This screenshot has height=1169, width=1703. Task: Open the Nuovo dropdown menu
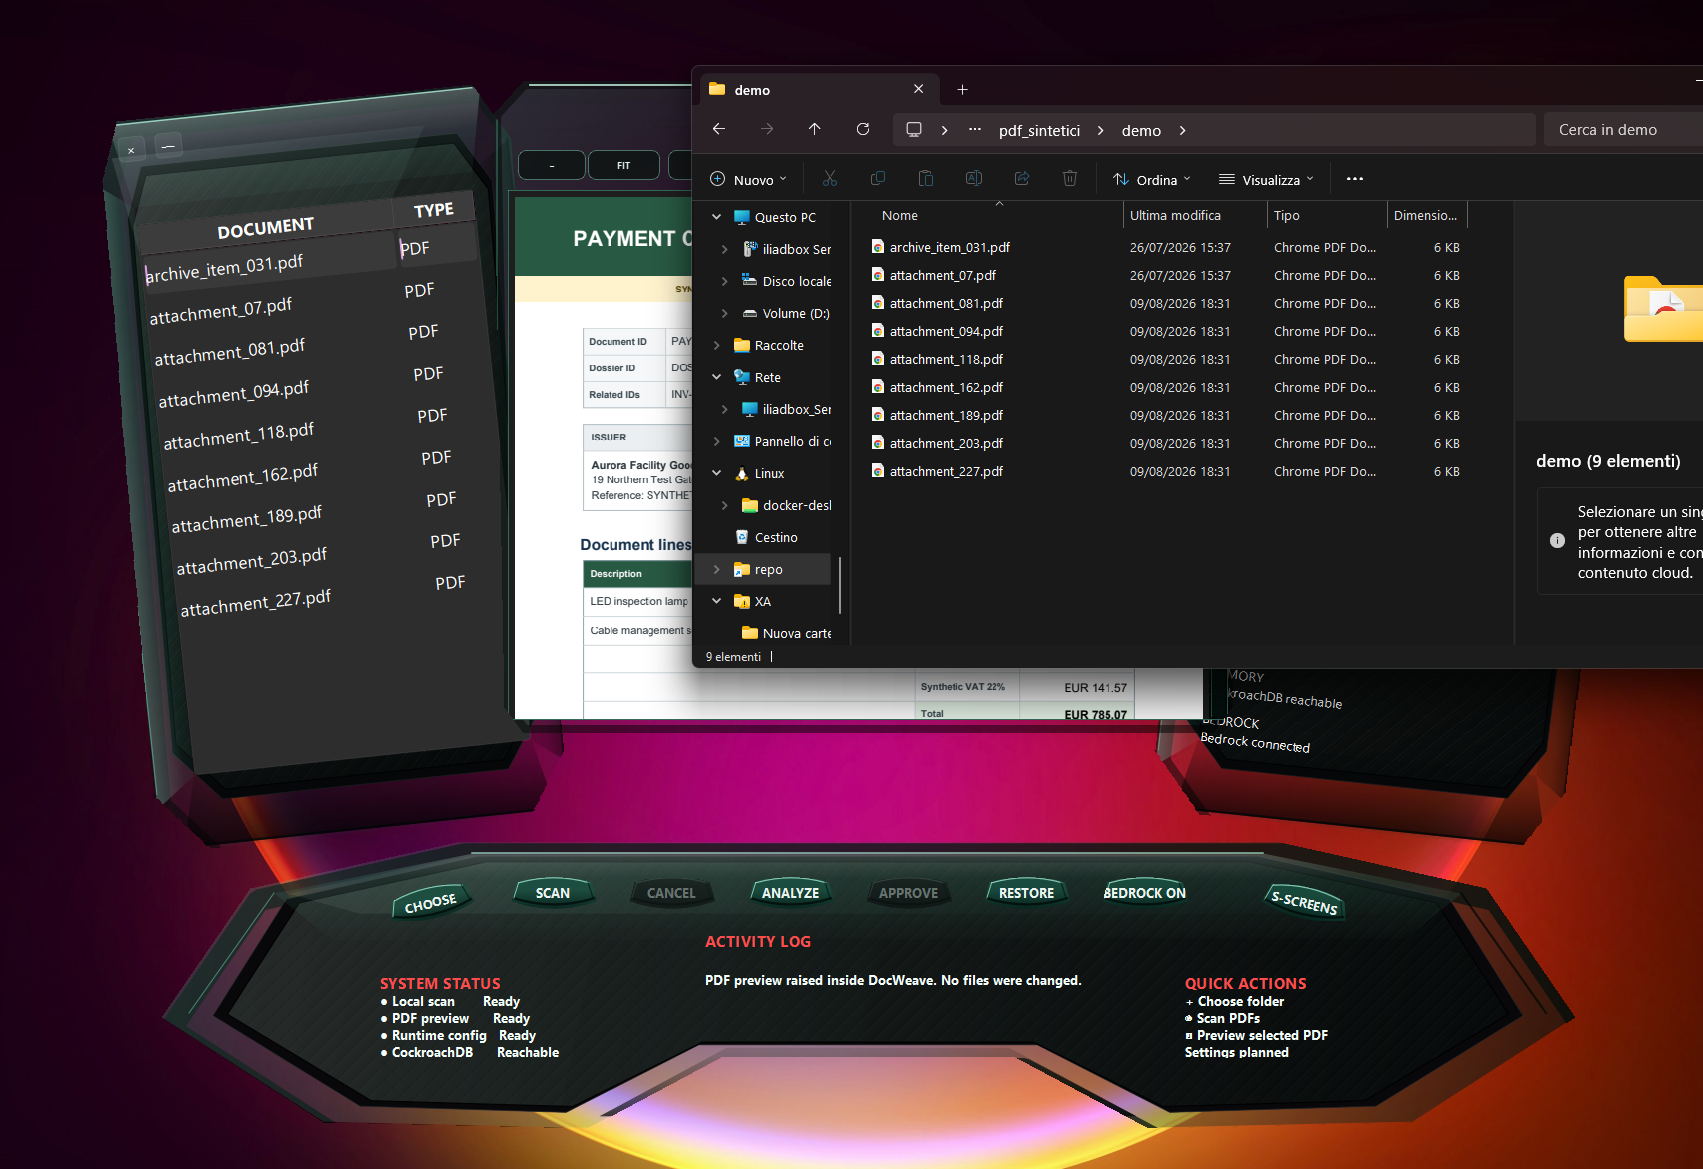point(748,180)
